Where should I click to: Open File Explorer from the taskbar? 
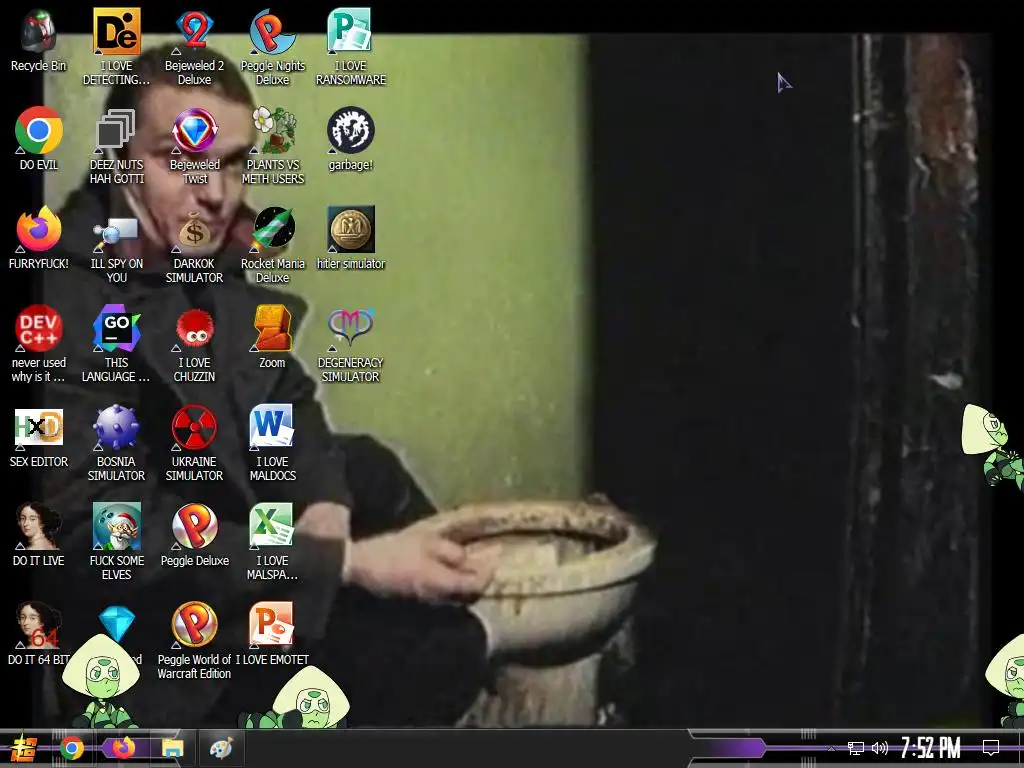pyautogui.click(x=172, y=748)
